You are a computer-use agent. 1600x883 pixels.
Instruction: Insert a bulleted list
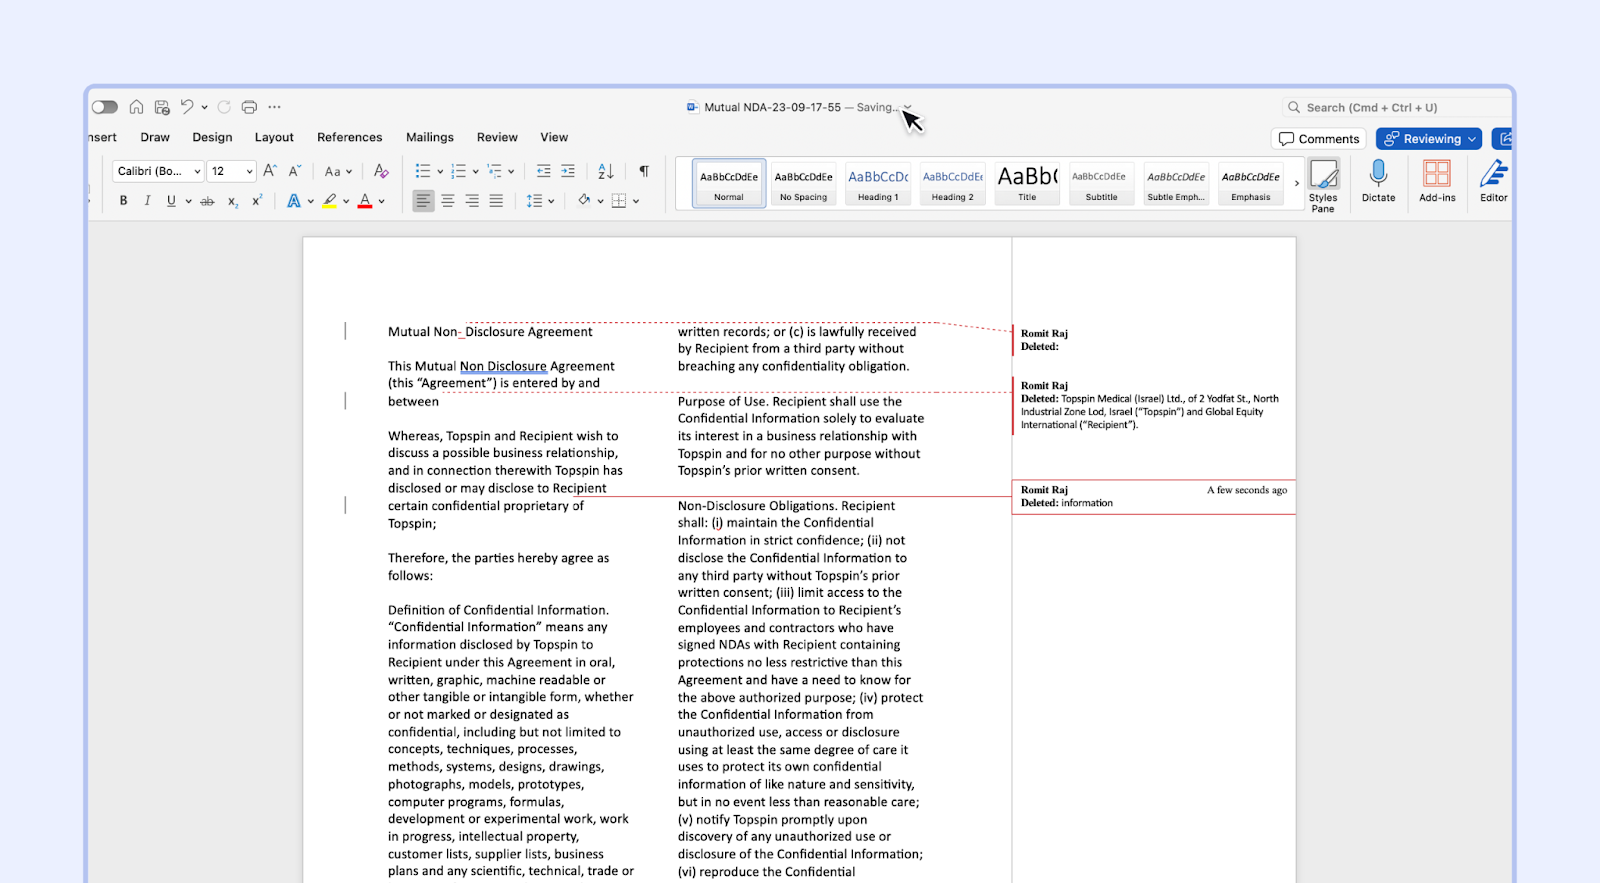(x=423, y=171)
